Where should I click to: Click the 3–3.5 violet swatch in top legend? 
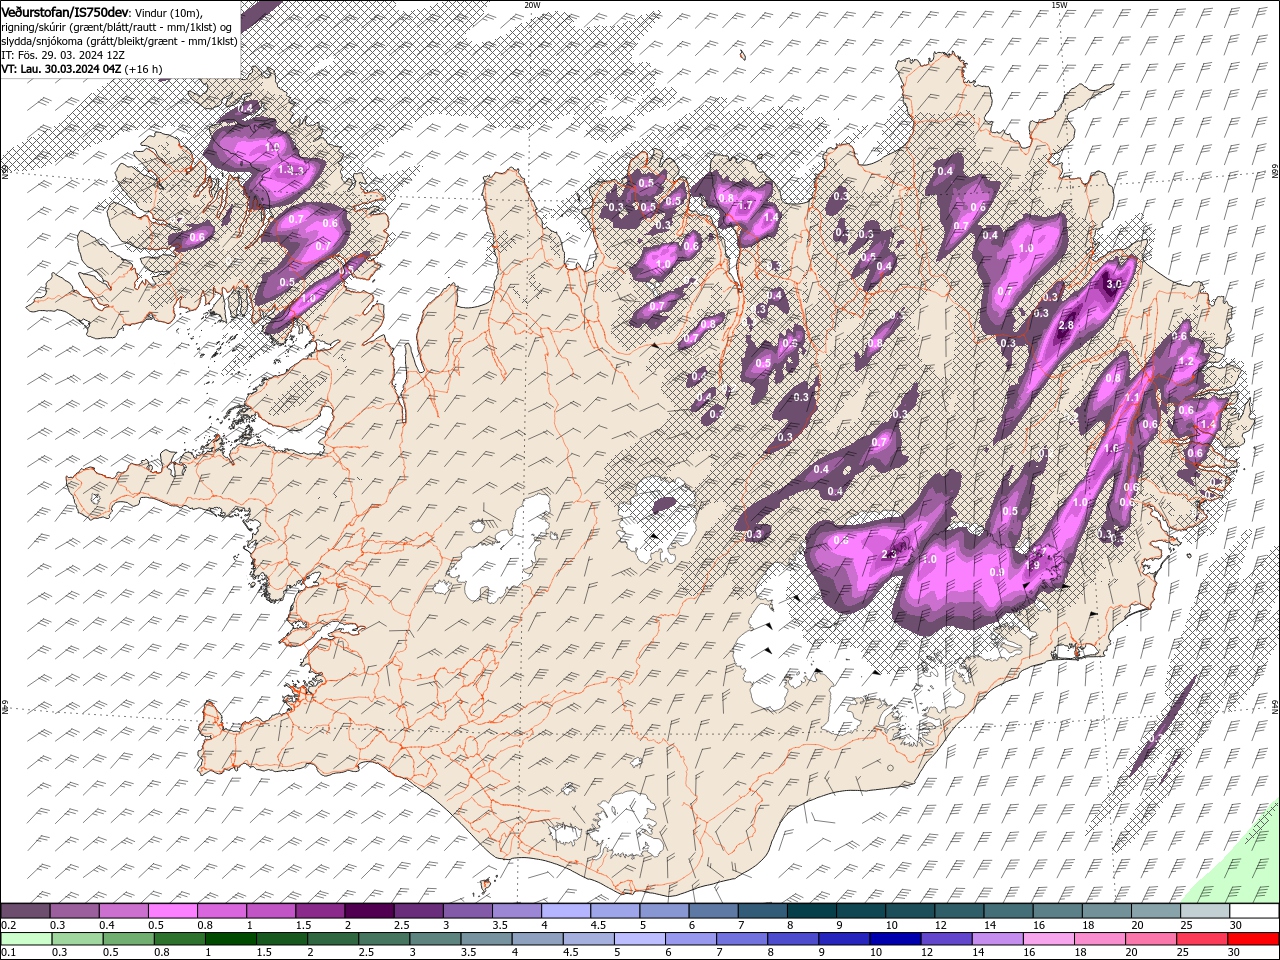click(467, 911)
